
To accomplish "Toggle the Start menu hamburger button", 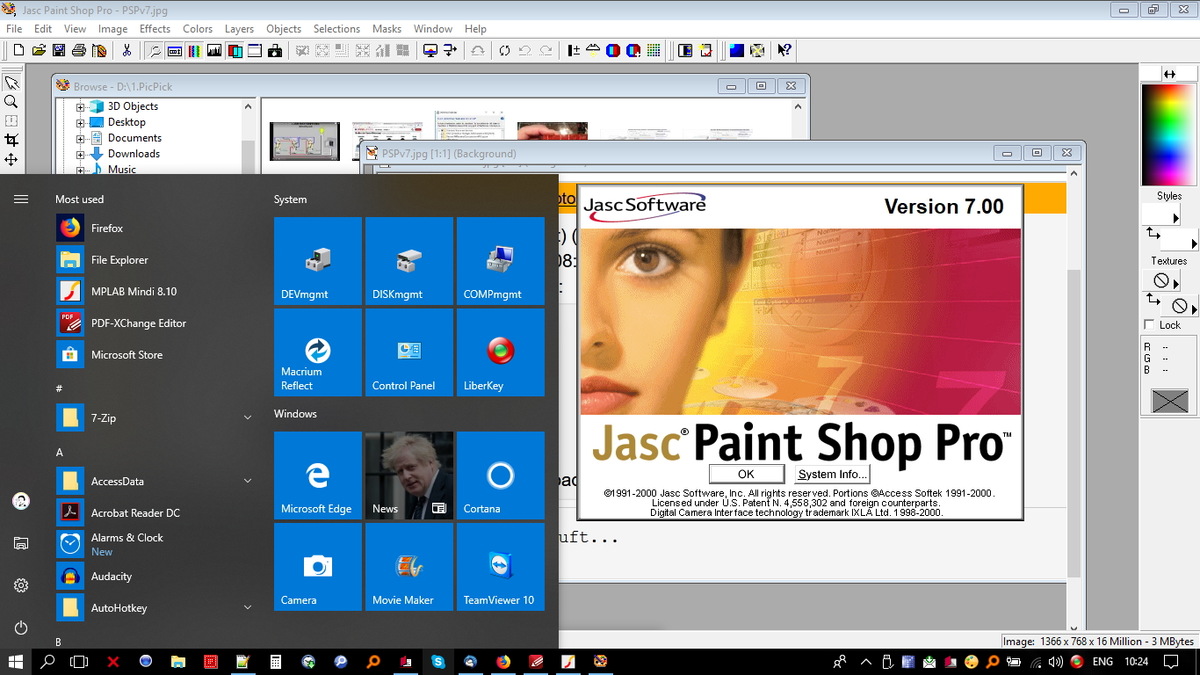I will 21,199.
